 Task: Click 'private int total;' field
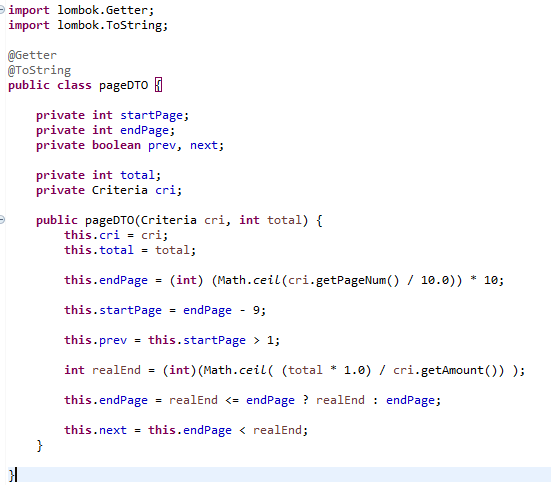point(98,175)
